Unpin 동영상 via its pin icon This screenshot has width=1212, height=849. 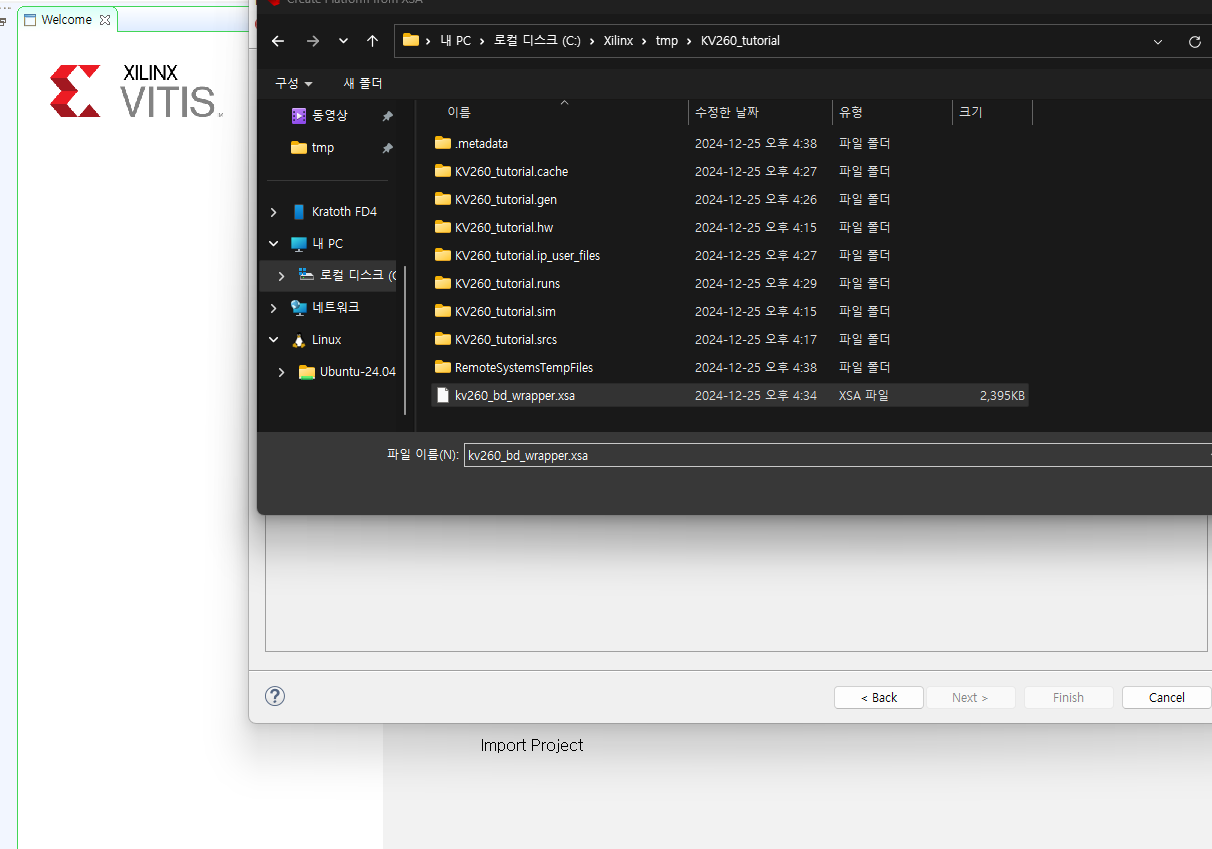(387, 116)
